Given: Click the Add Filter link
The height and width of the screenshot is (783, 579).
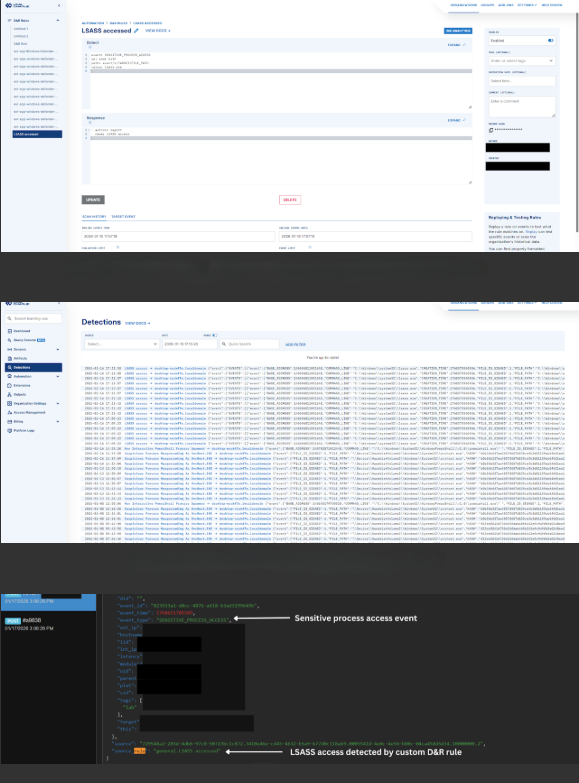Looking at the screenshot, I should pyautogui.click(x=295, y=345).
